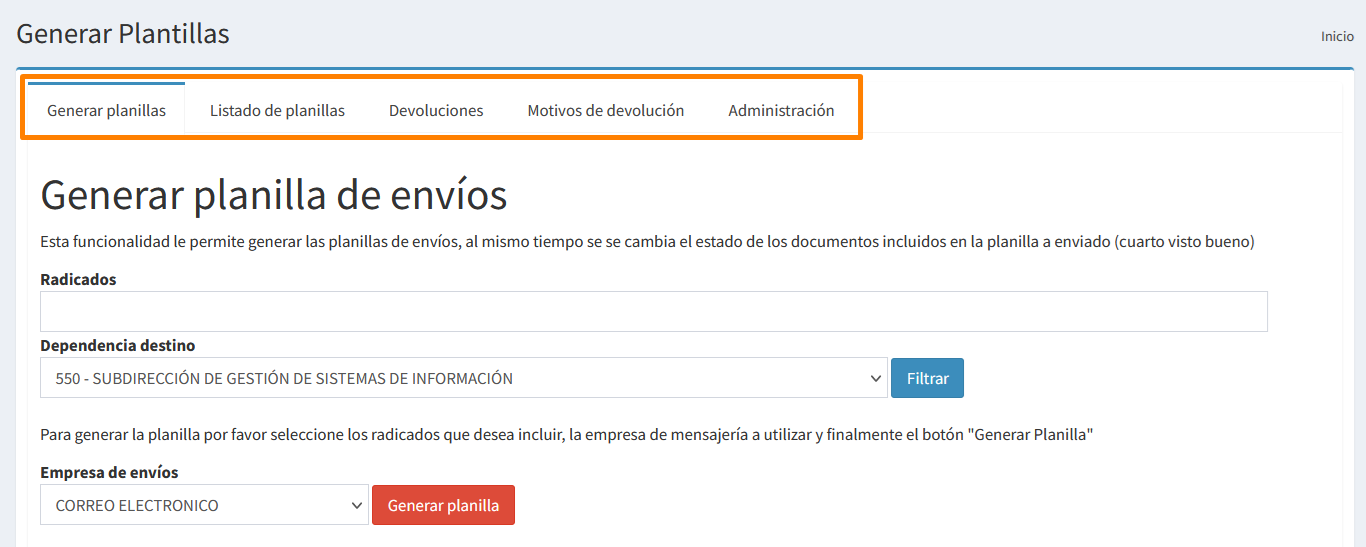This screenshot has width=1366, height=547.
Task: Expand the Empresa de envíos dropdown
Action: (204, 505)
